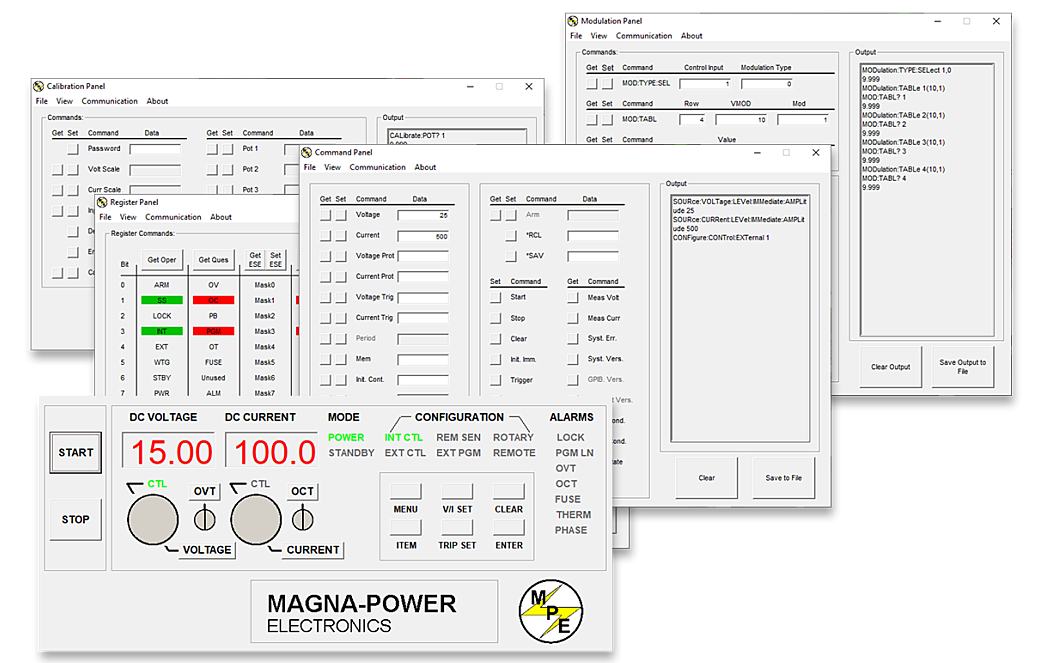Image resolution: width=1041 pixels, height=663 pixels.
Task: Click the Clear button under Command Panel output
Action: point(706,478)
